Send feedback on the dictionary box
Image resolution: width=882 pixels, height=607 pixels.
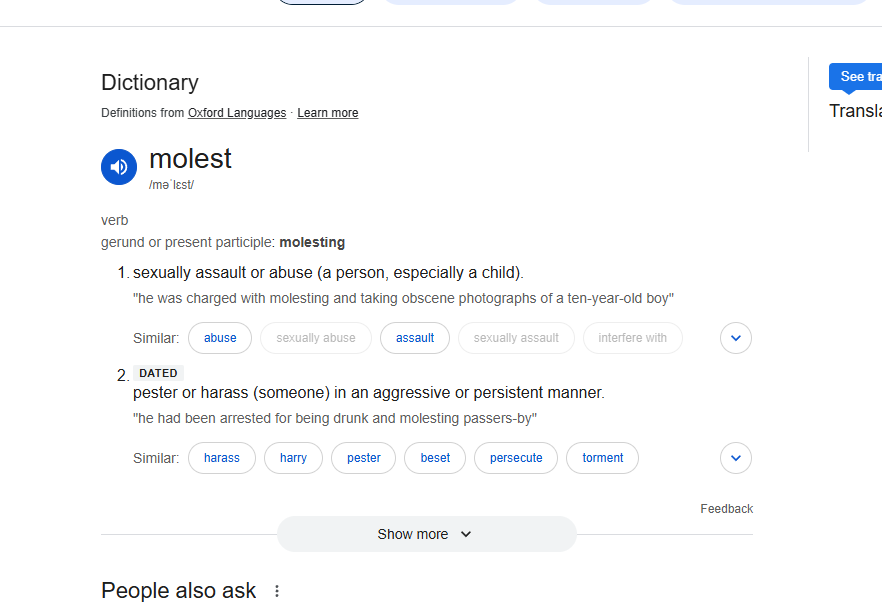click(726, 509)
